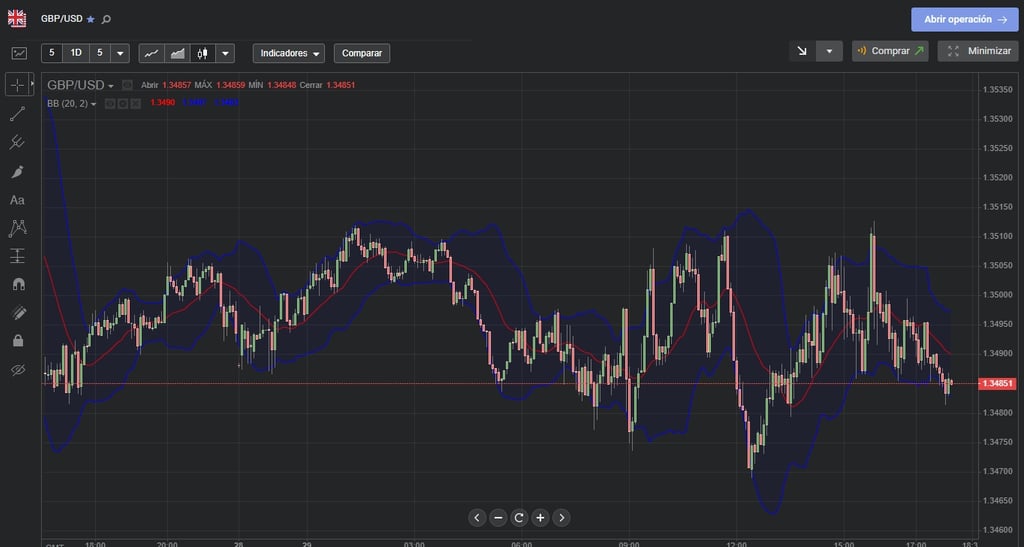Hide BB indicator with eye icon

click(x=110, y=103)
